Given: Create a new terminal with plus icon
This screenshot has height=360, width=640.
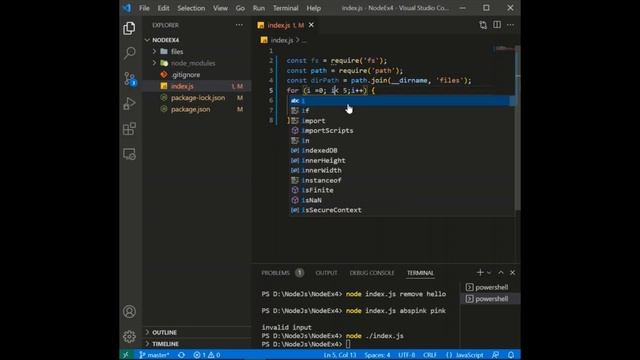Looking at the screenshot, I should [x=480, y=272].
